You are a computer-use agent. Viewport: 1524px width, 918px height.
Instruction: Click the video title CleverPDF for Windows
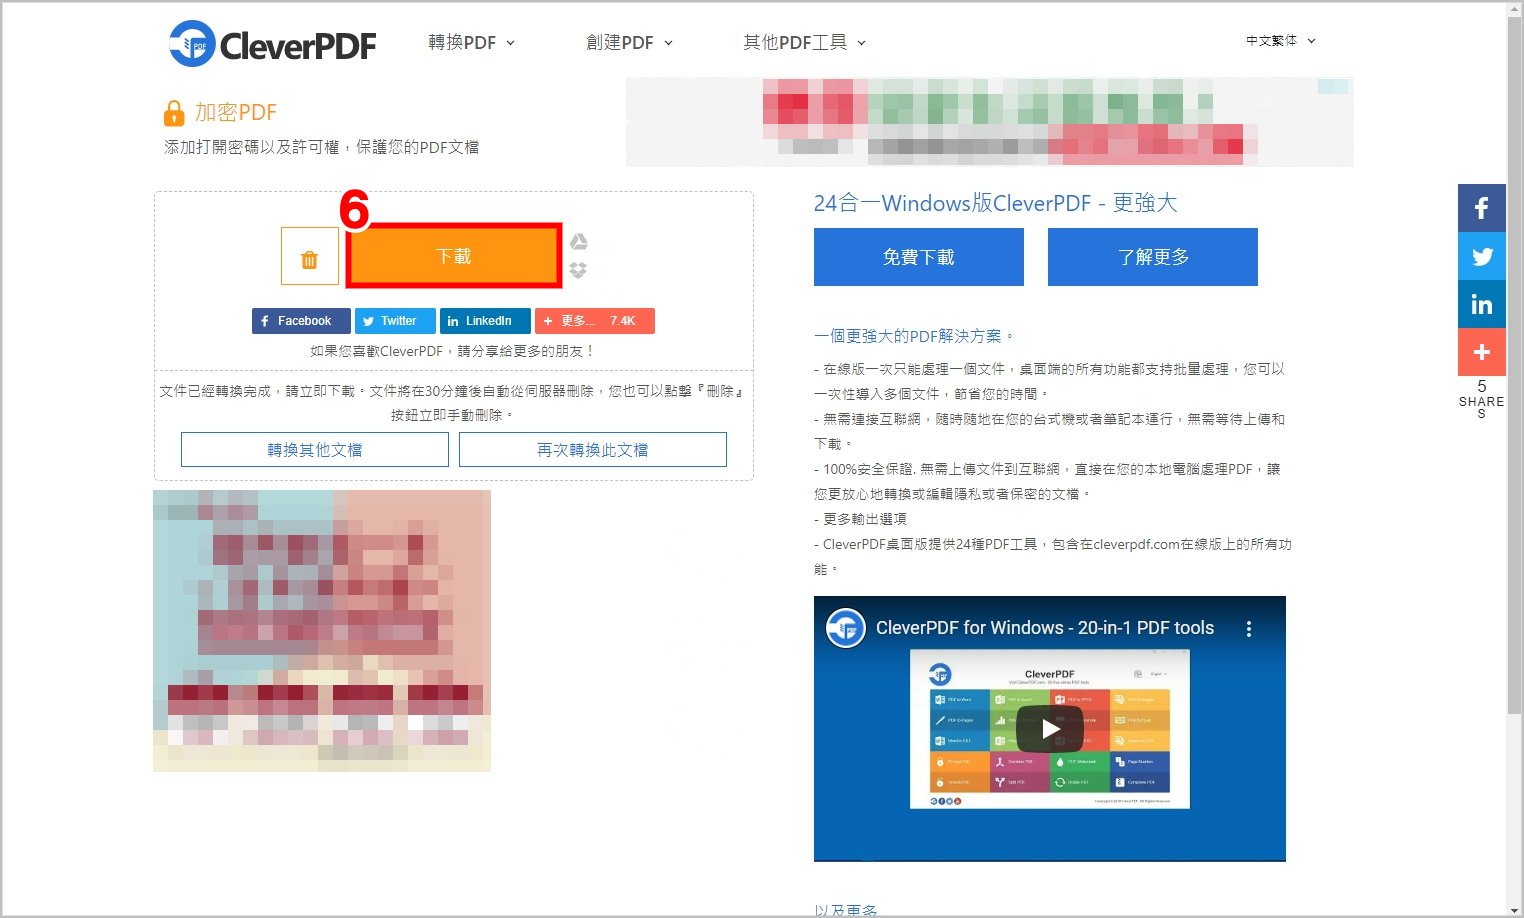(x=1045, y=628)
